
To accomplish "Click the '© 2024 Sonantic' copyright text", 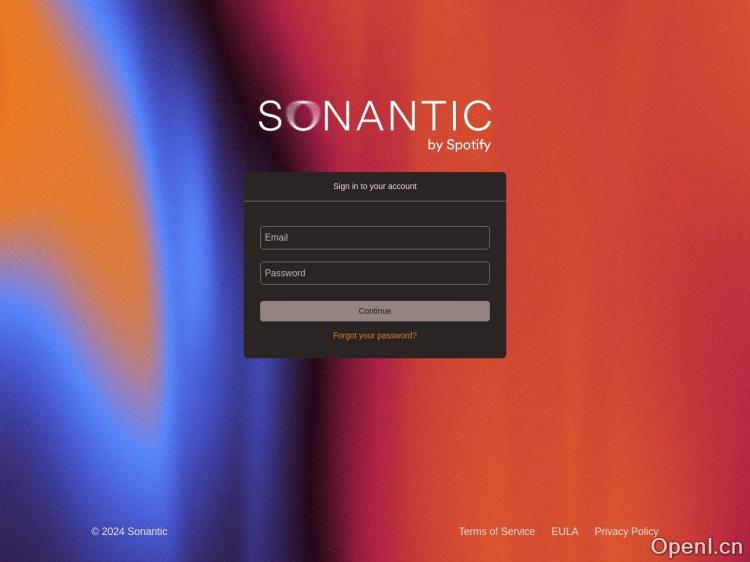I will tap(129, 531).
